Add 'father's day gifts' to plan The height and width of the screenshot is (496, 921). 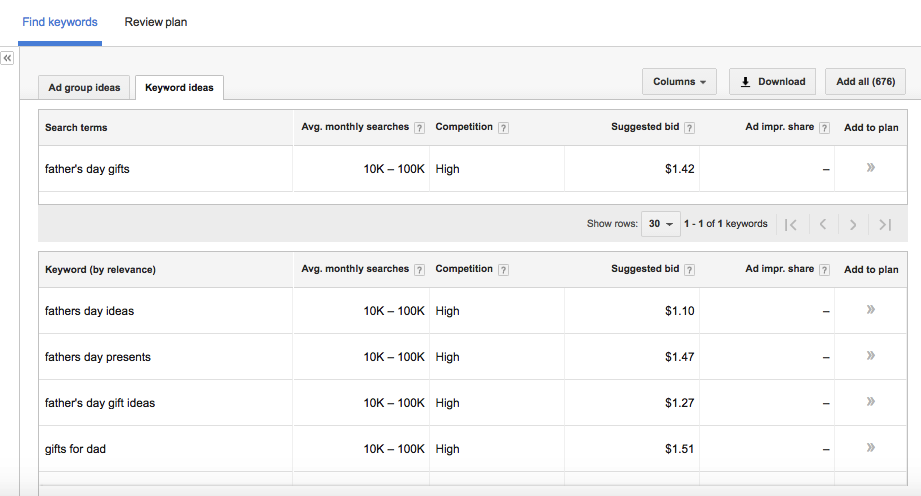pyautogui.click(x=871, y=168)
